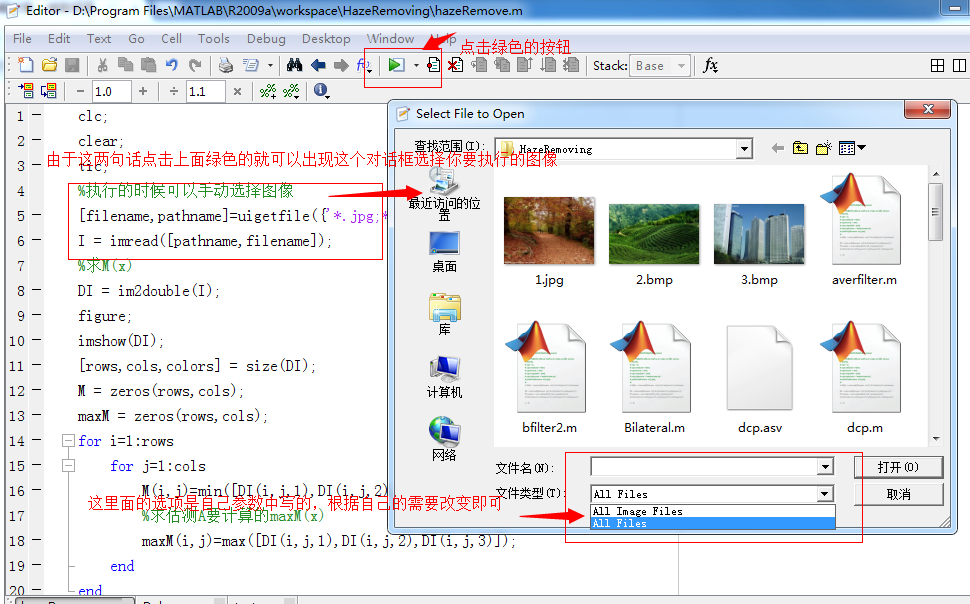
Task: Set or clear a breakpoint icon
Action: [x=434, y=65]
